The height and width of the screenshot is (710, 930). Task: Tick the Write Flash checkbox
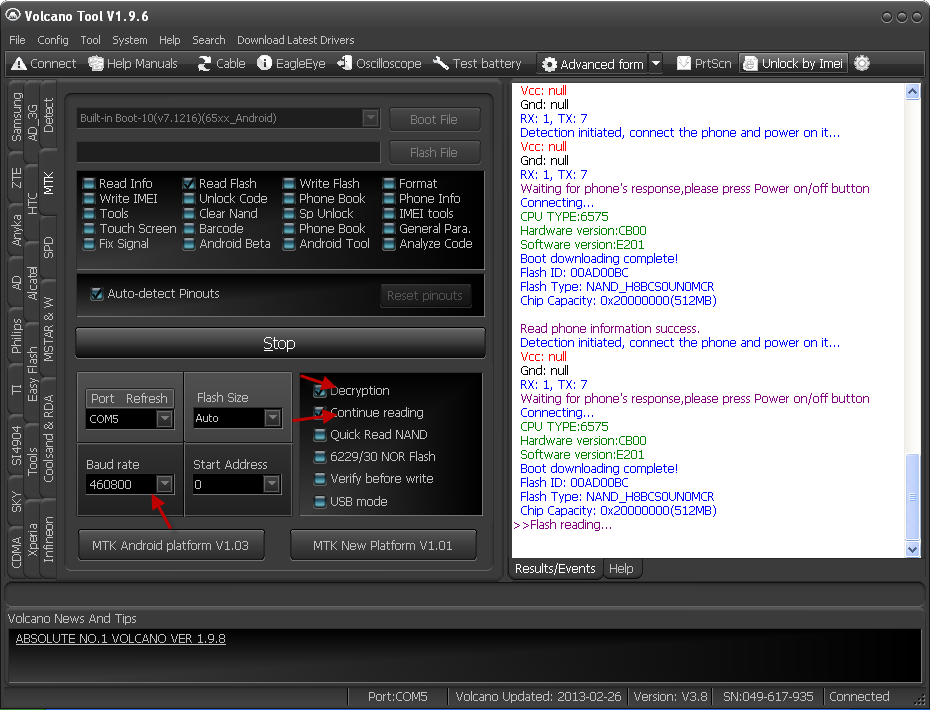pyautogui.click(x=289, y=183)
